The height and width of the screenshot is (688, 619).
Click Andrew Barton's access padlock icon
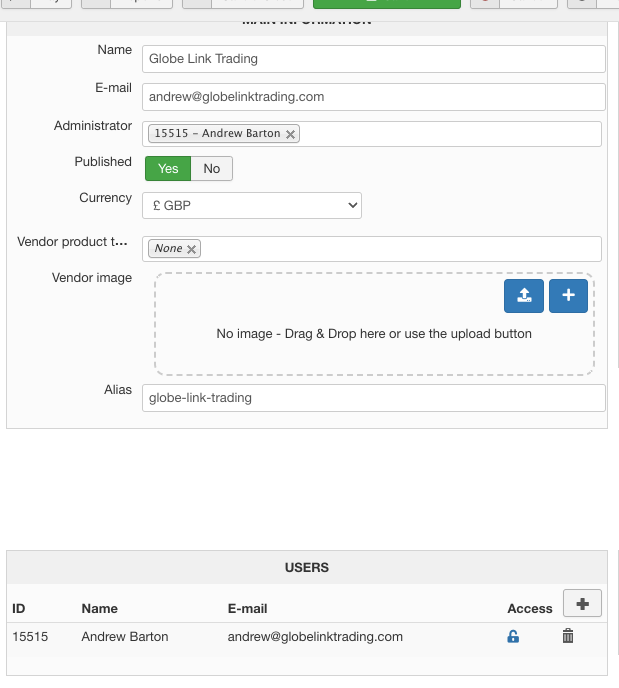click(x=513, y=636)
